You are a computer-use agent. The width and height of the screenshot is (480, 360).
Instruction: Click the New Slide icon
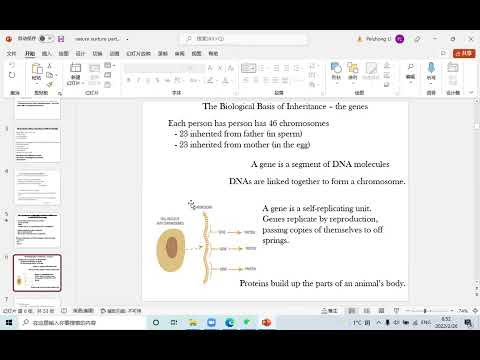76,68
